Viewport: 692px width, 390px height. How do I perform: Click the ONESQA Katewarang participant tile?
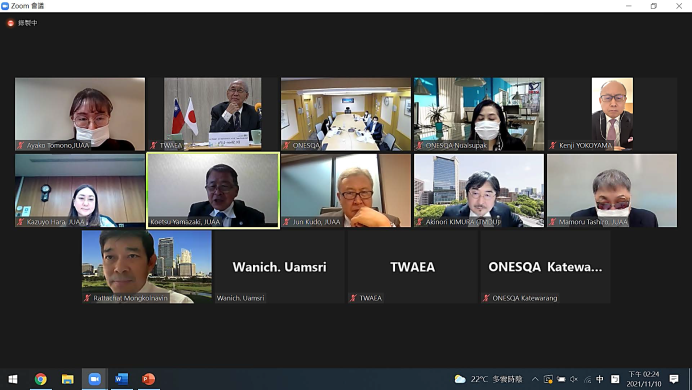[545, 266]
